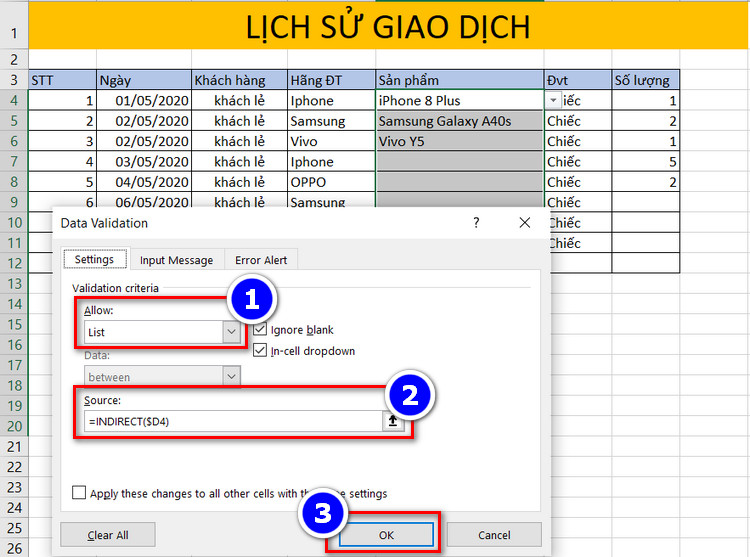Expand the disabled Data dropdown showing between
The height and width of the screenshot is (557, 750).
232,376
